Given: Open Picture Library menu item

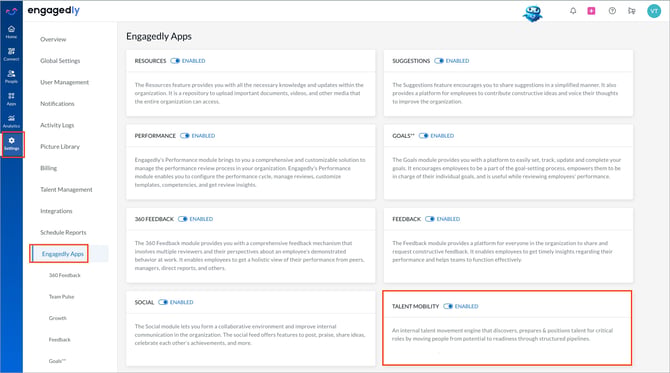Looking at the screenshot, I should click(x=60, y=147).
